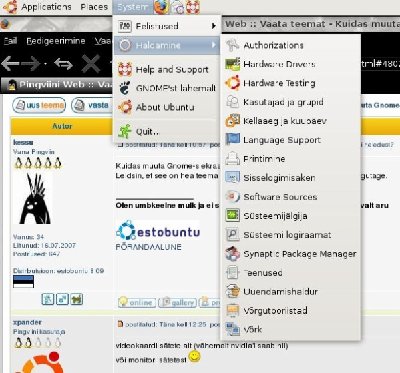
Task: Click the browser forward arrow
Action: (x=31, y=63)
